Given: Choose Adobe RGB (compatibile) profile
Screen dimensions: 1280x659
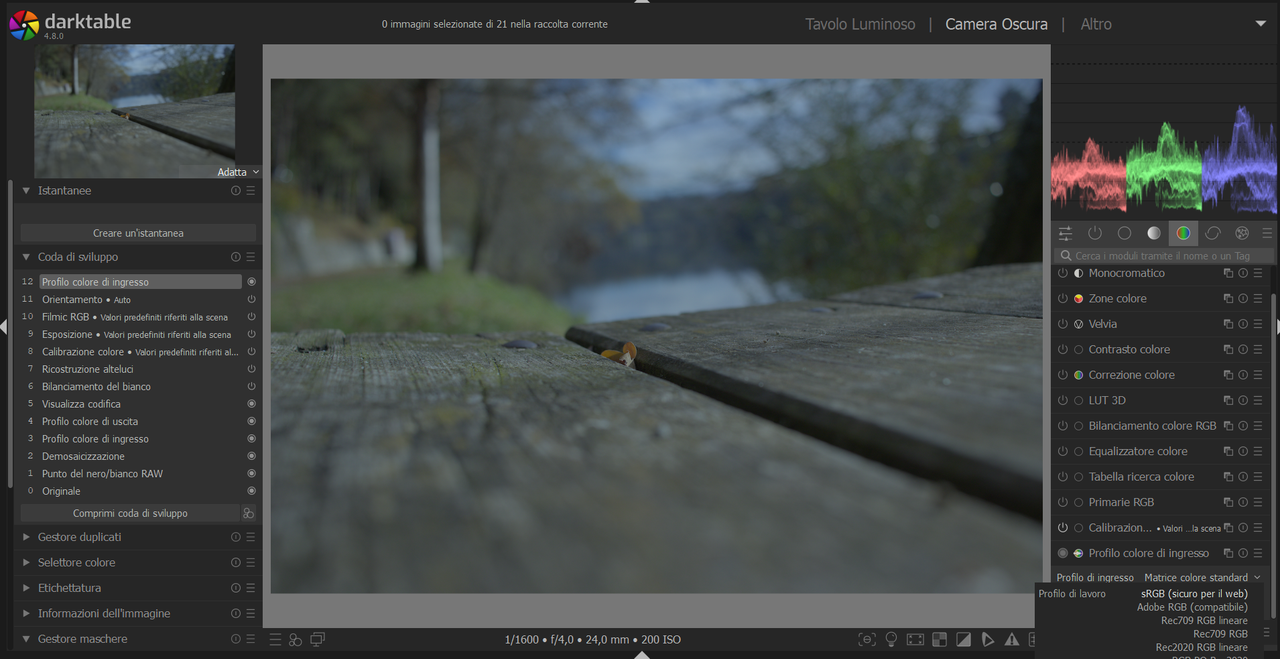Looking at the screenshot, I should point(1192,607).
